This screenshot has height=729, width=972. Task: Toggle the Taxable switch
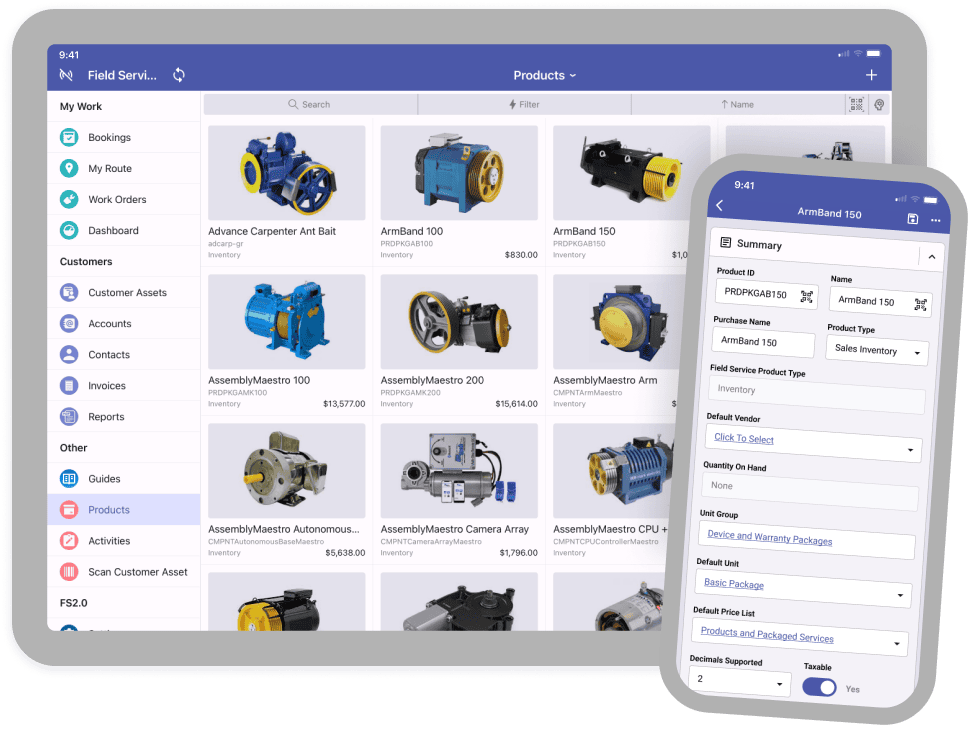pos(819,687)
